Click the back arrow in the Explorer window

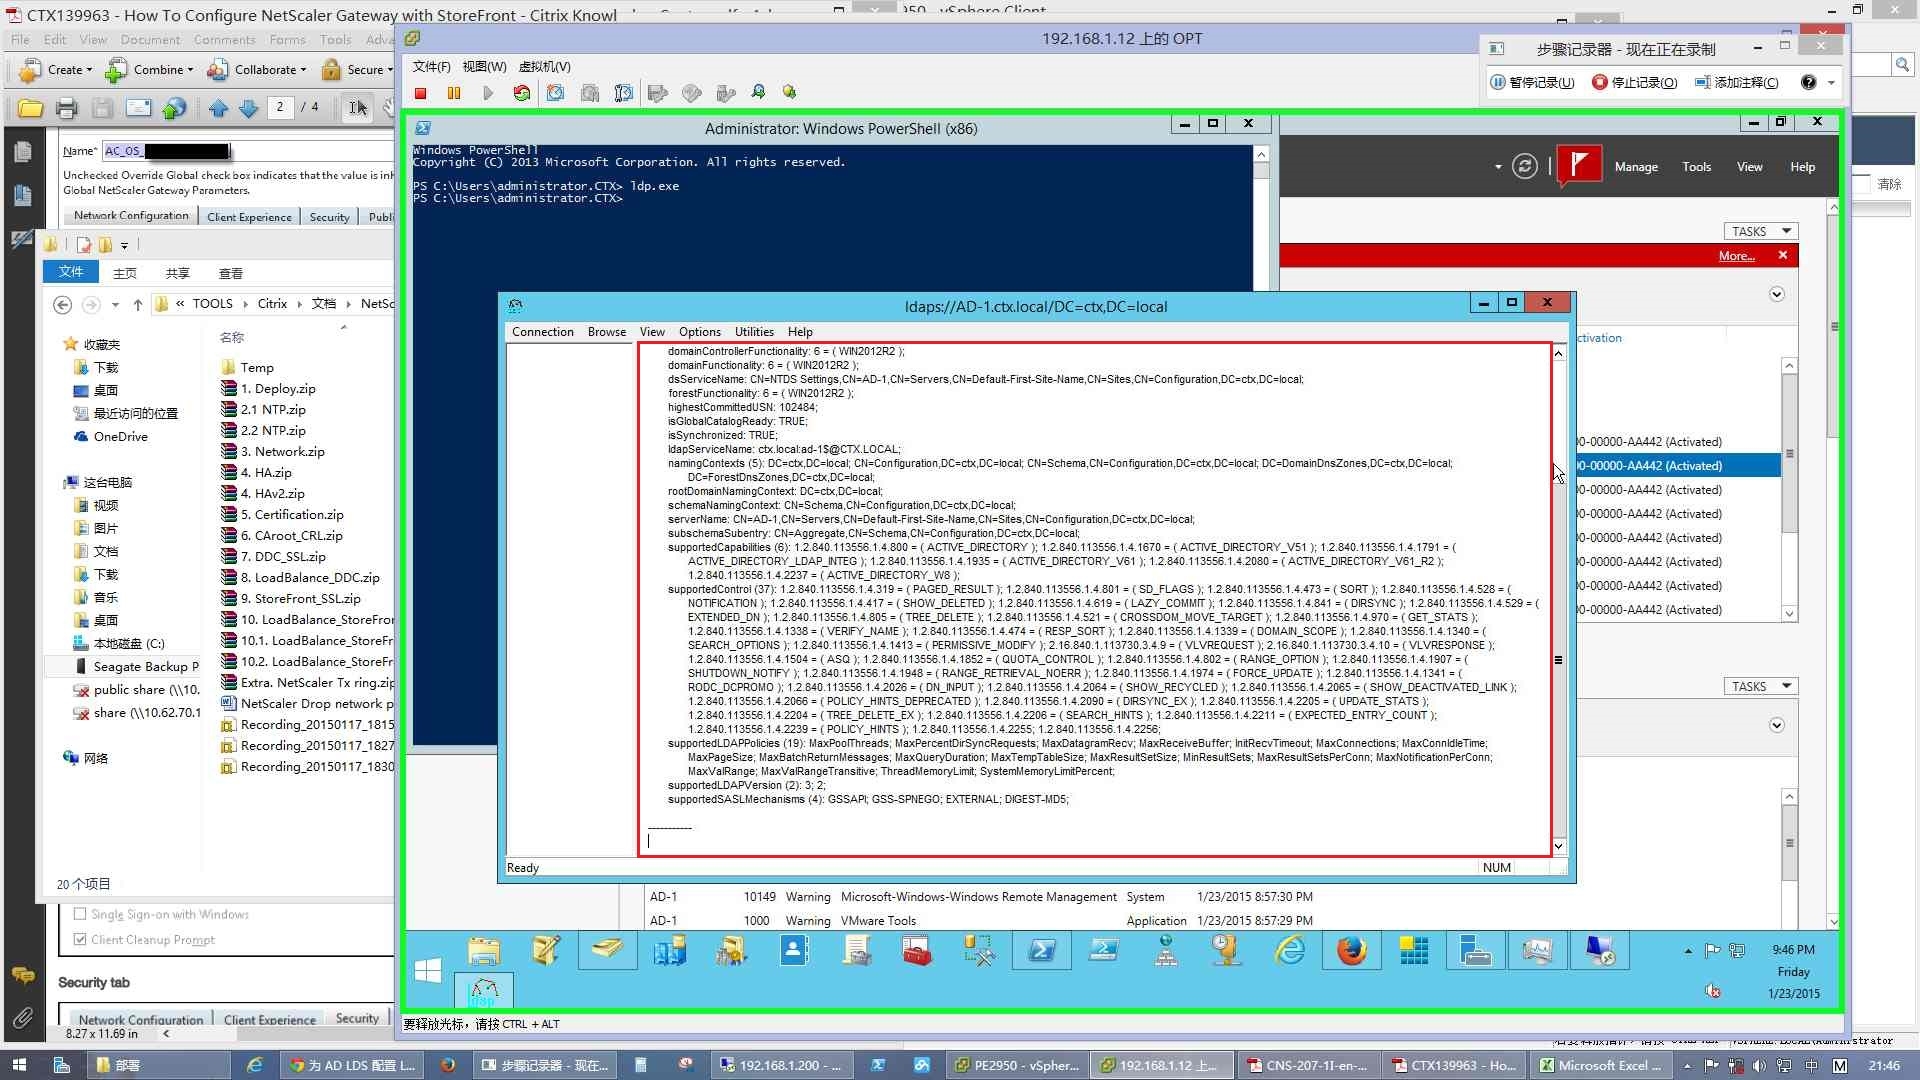click(x=62, y=304)
